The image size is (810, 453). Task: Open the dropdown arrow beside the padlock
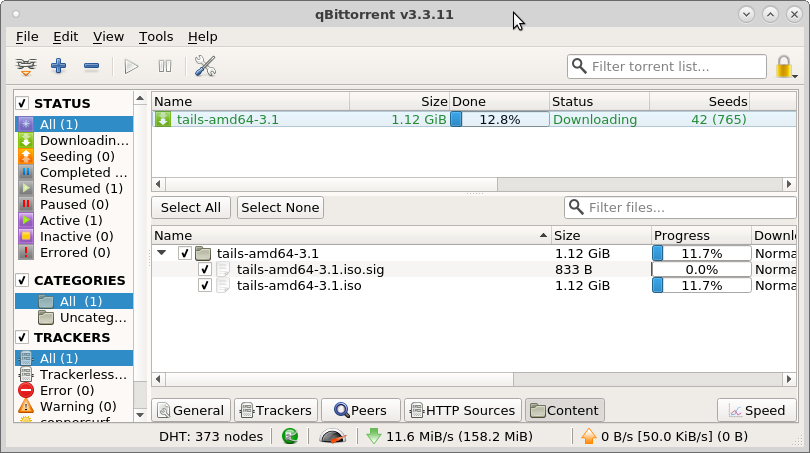(x=796, y=75)
